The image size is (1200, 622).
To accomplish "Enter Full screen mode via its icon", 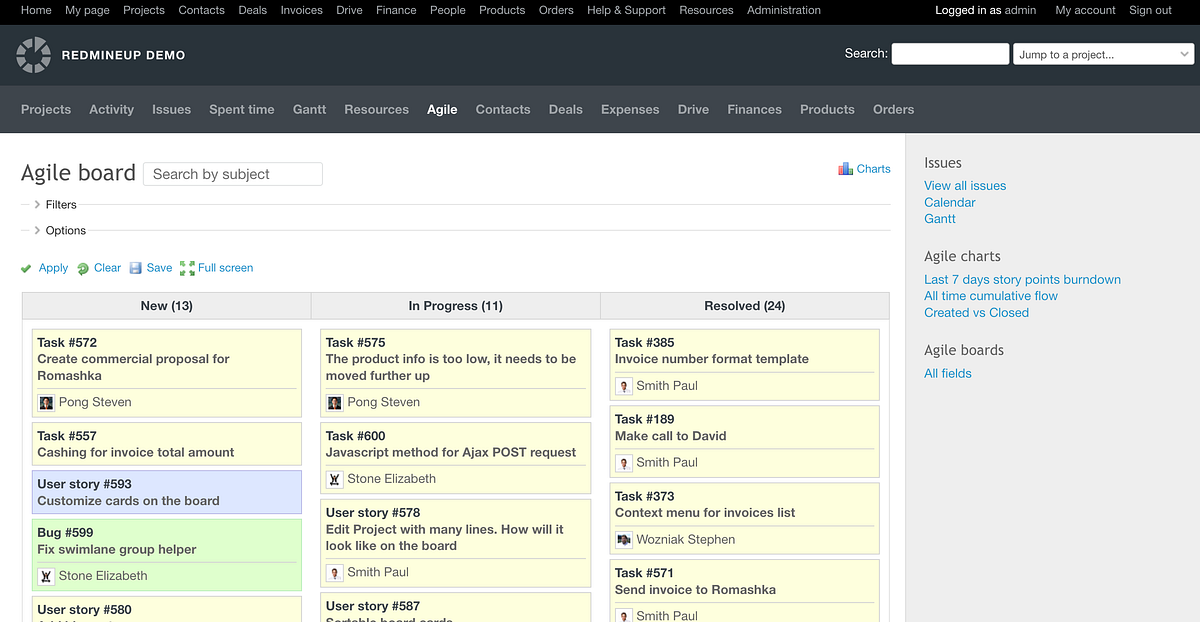I will tap(186, 268).
